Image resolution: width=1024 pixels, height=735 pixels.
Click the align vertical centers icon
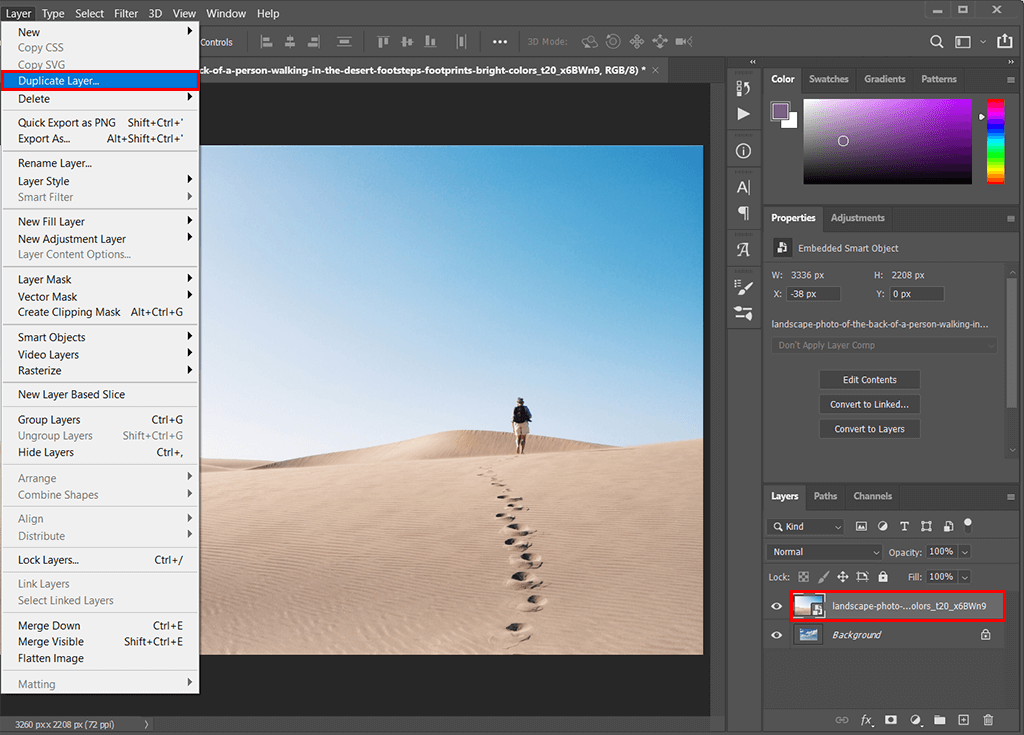pyautogui.click(x=407, y=42)
